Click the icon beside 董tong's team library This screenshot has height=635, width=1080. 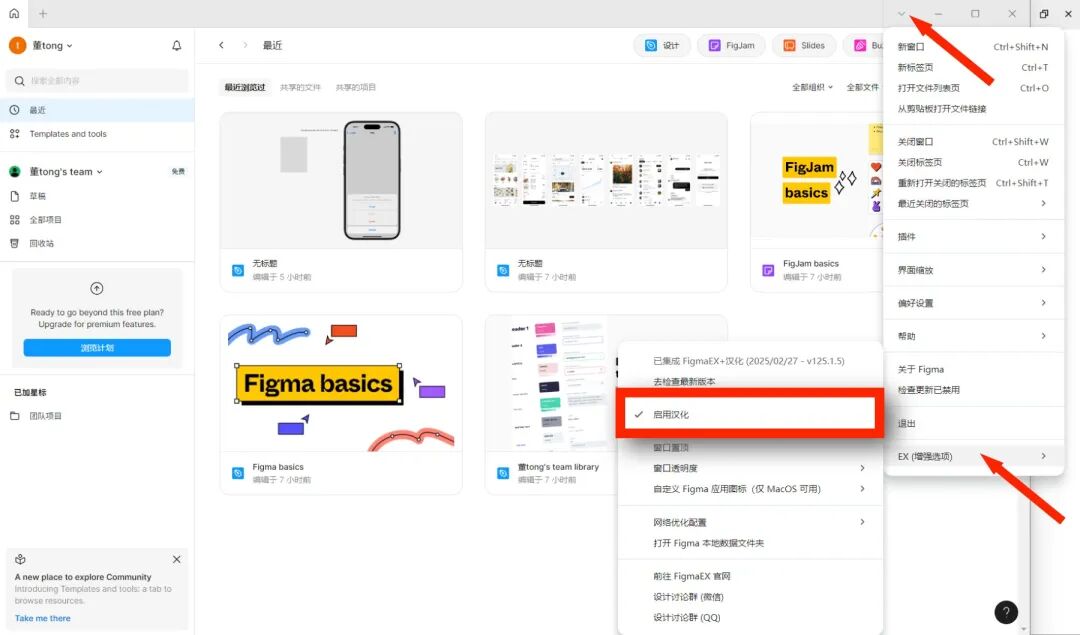click(x=503, y=473)
